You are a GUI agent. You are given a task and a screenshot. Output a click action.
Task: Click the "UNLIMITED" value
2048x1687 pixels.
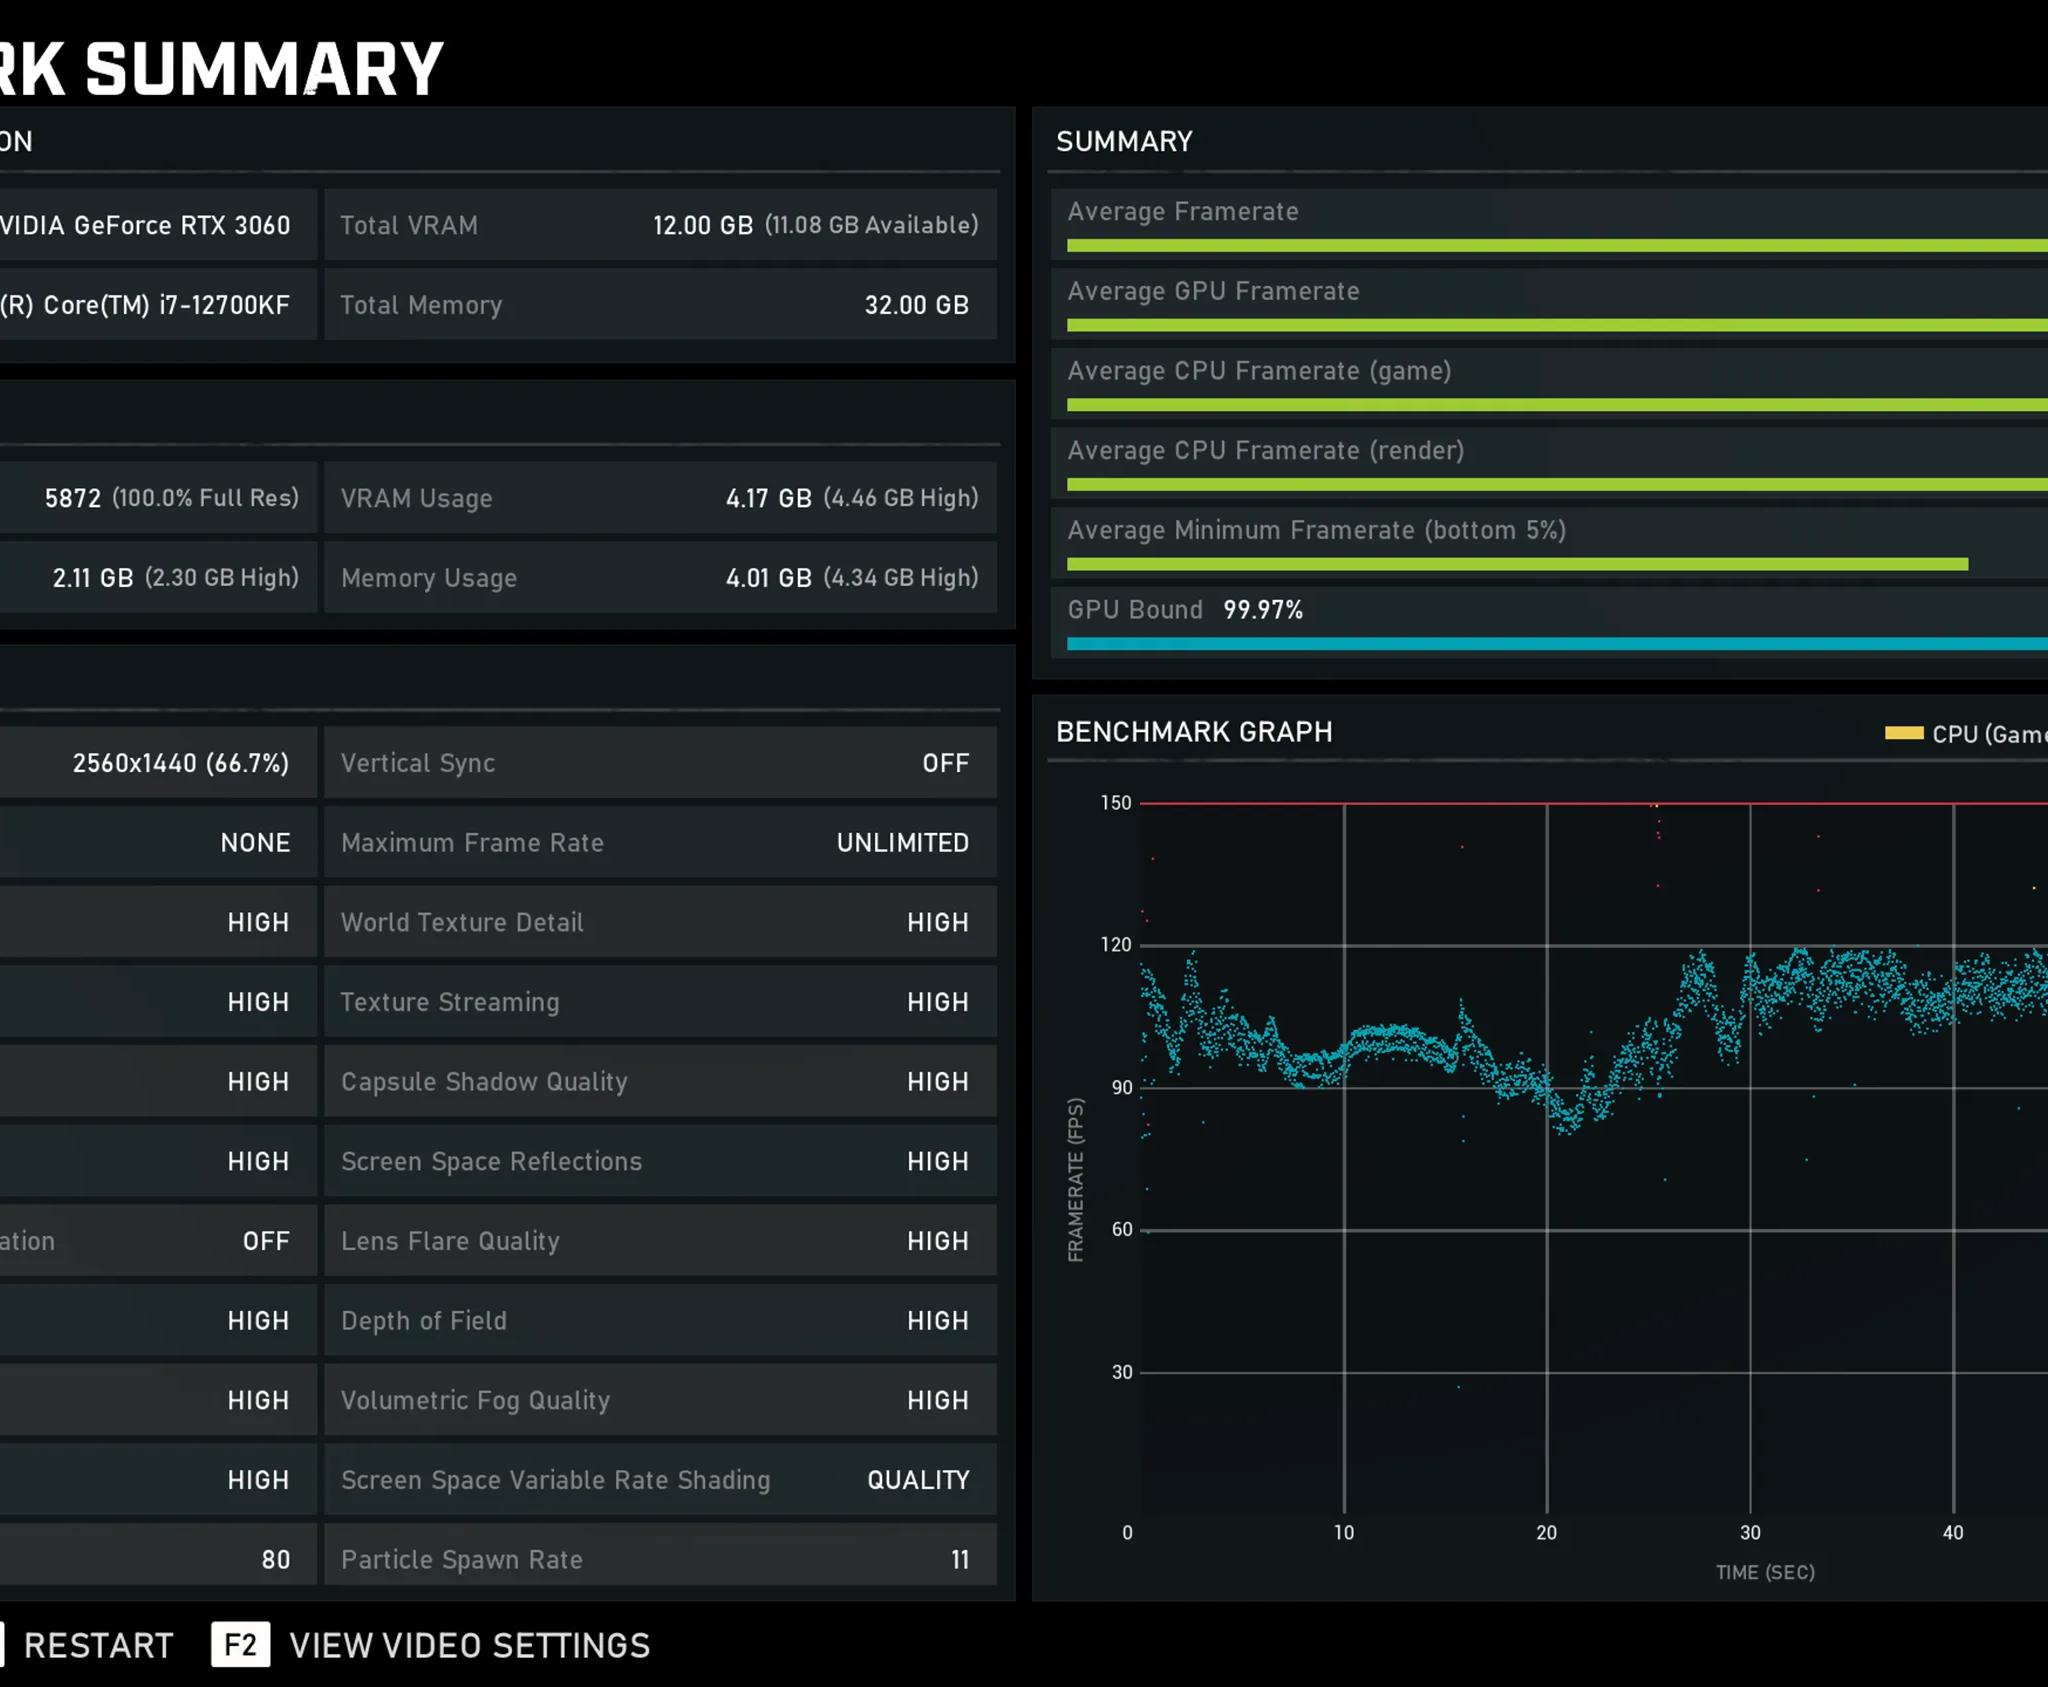[x=903, y=843]
